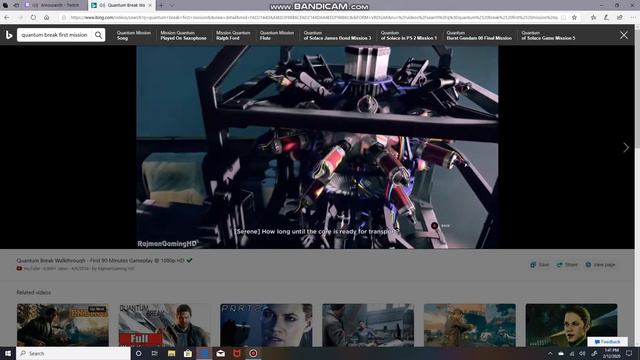The width and height of the screenshot is (640, 360).
Task: Open the browser home page
Action: coord(47,18)
